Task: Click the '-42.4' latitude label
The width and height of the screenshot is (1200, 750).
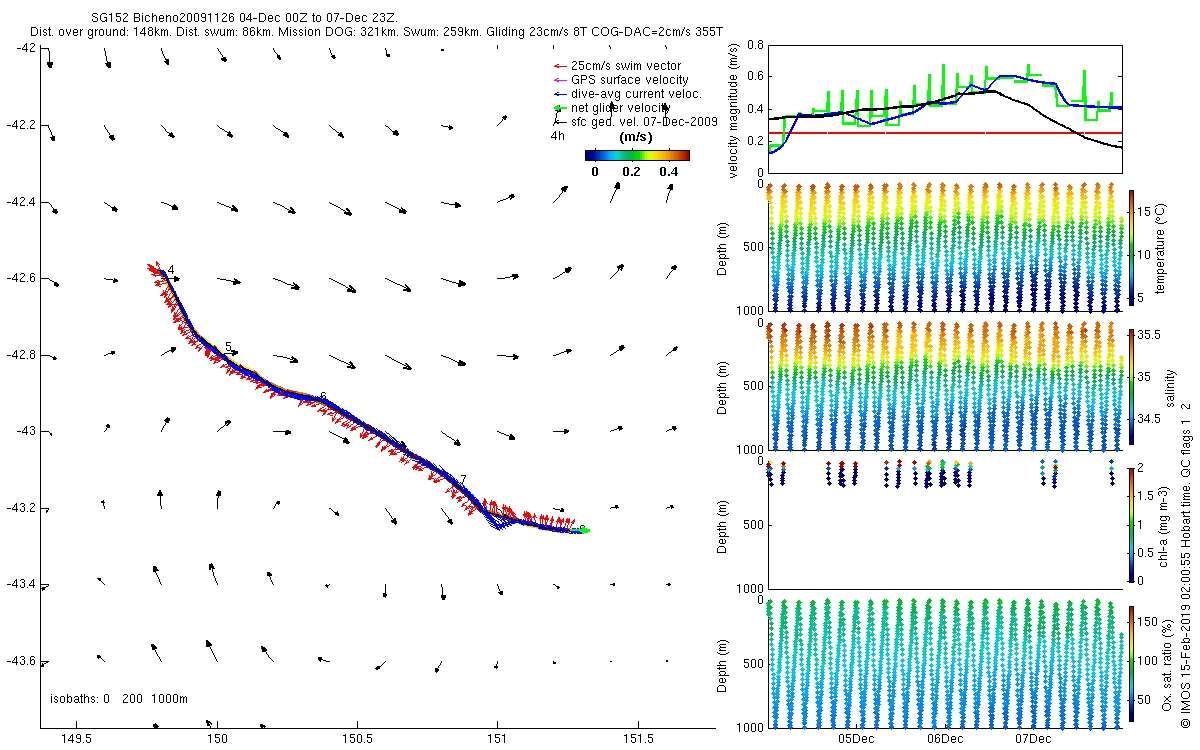Action: (20, 202)
